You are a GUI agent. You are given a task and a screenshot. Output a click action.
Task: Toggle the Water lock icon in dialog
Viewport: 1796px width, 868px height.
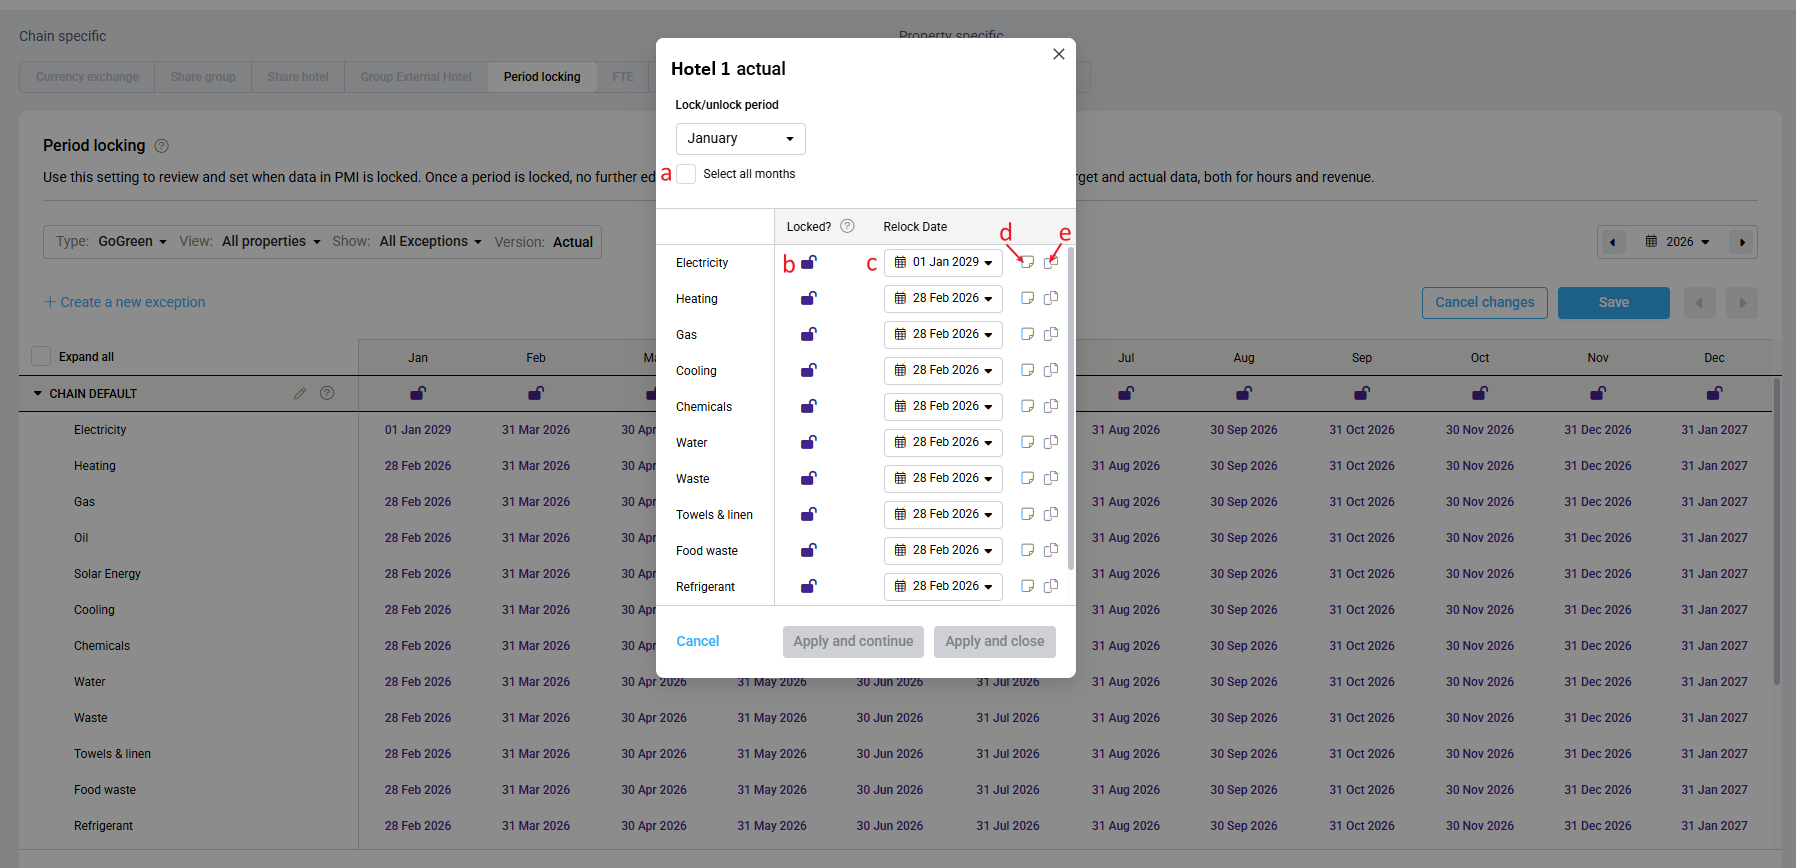click(x=809, y=442)
